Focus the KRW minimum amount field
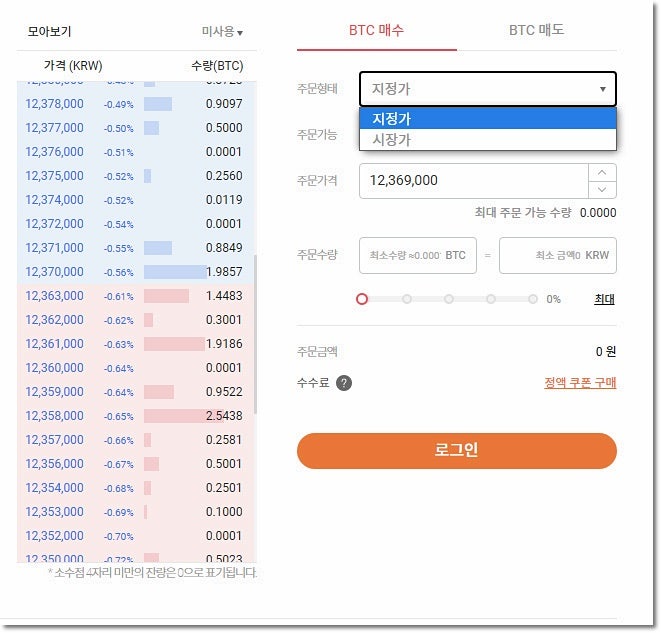661x633 pixels. 558,255
